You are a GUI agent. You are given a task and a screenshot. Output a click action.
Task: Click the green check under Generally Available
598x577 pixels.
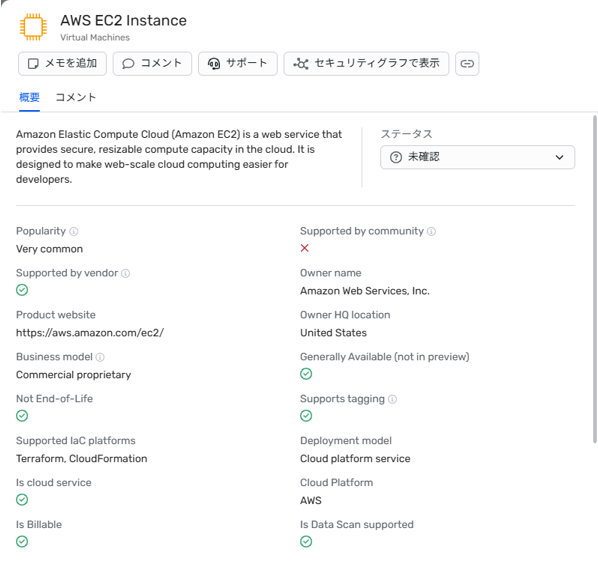(x=306, y=374)
